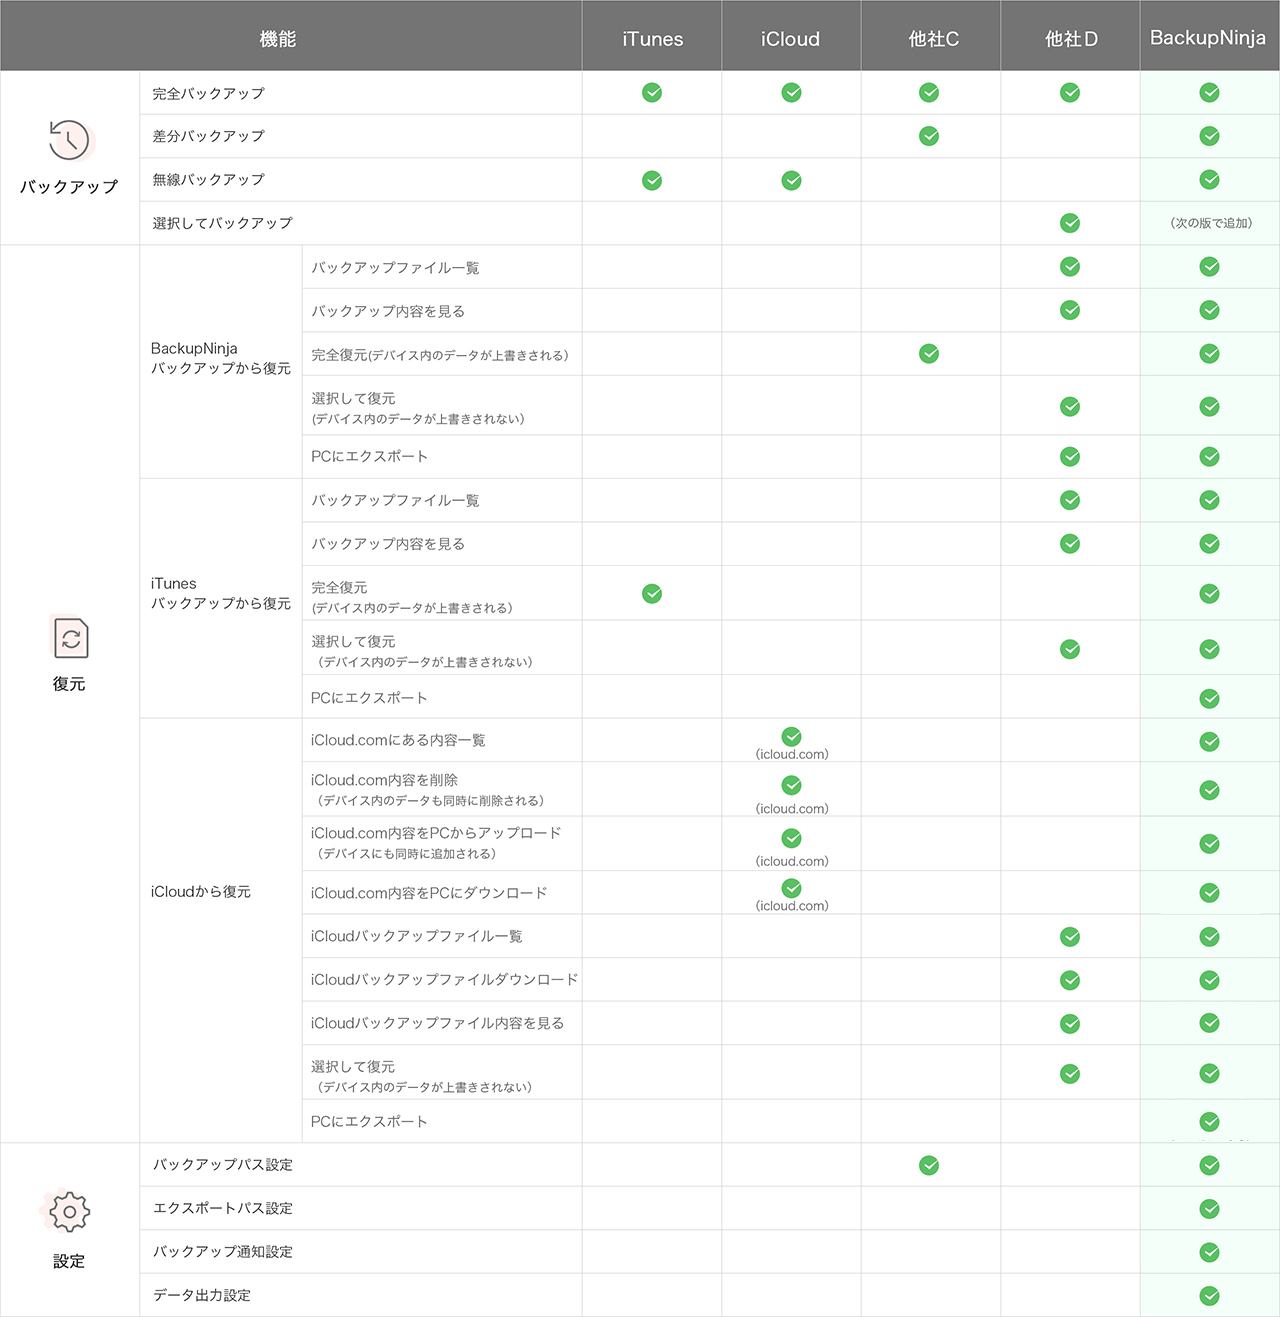The width and height of the screenshot is (1280, 1317).
Task: Click the 機能 column header
Action: point(278,39)
